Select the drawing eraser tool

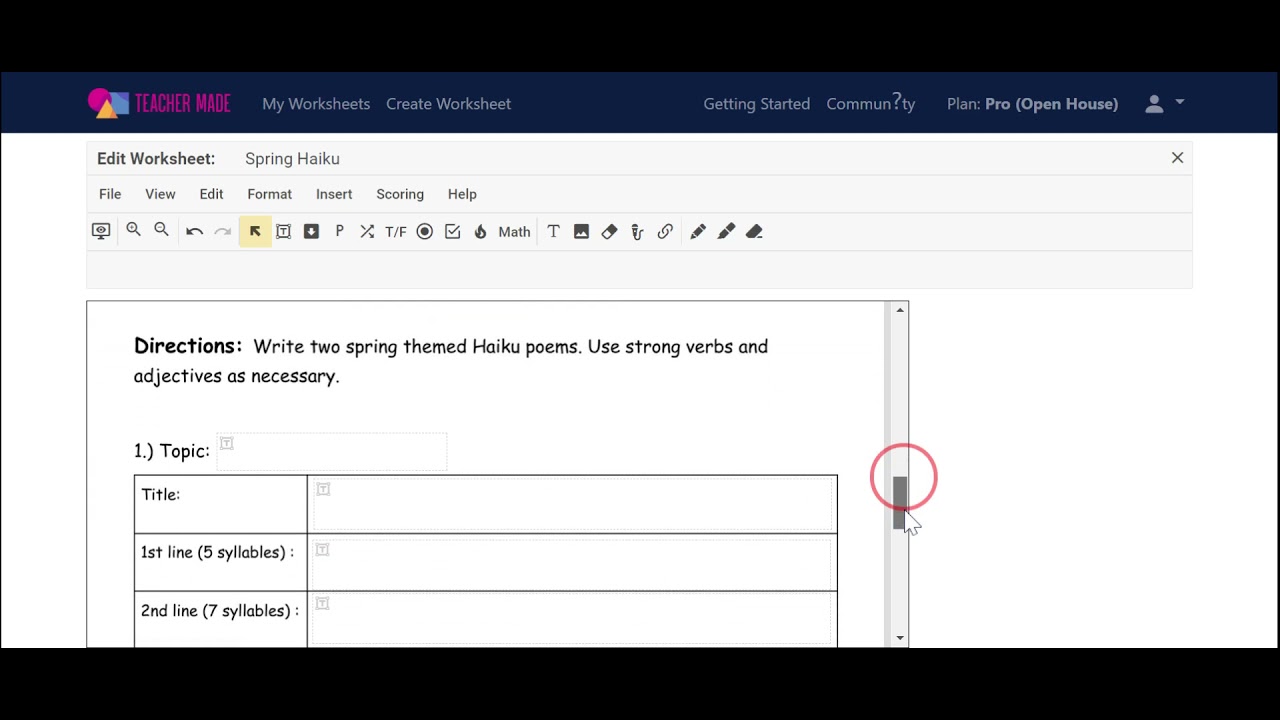tap(754, 231)
